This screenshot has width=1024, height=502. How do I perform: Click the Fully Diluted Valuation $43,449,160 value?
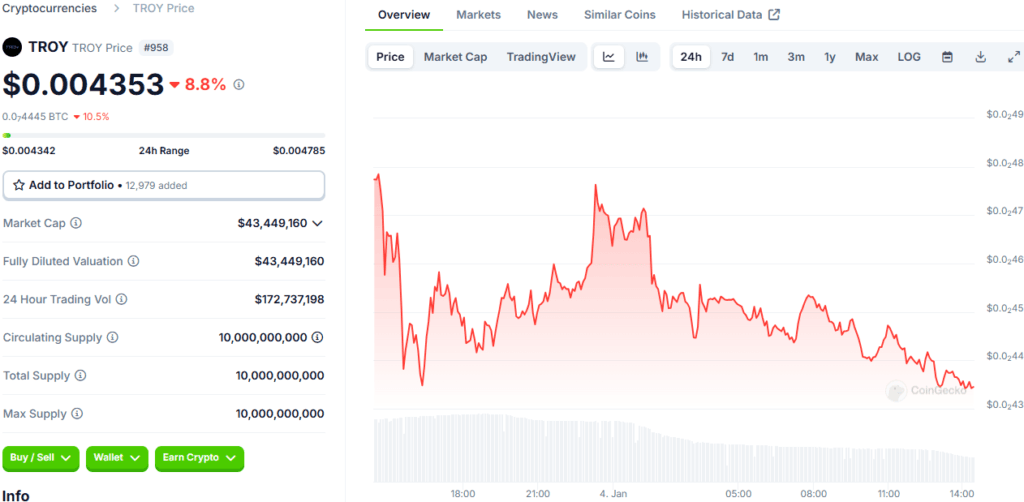pos(289,261)
